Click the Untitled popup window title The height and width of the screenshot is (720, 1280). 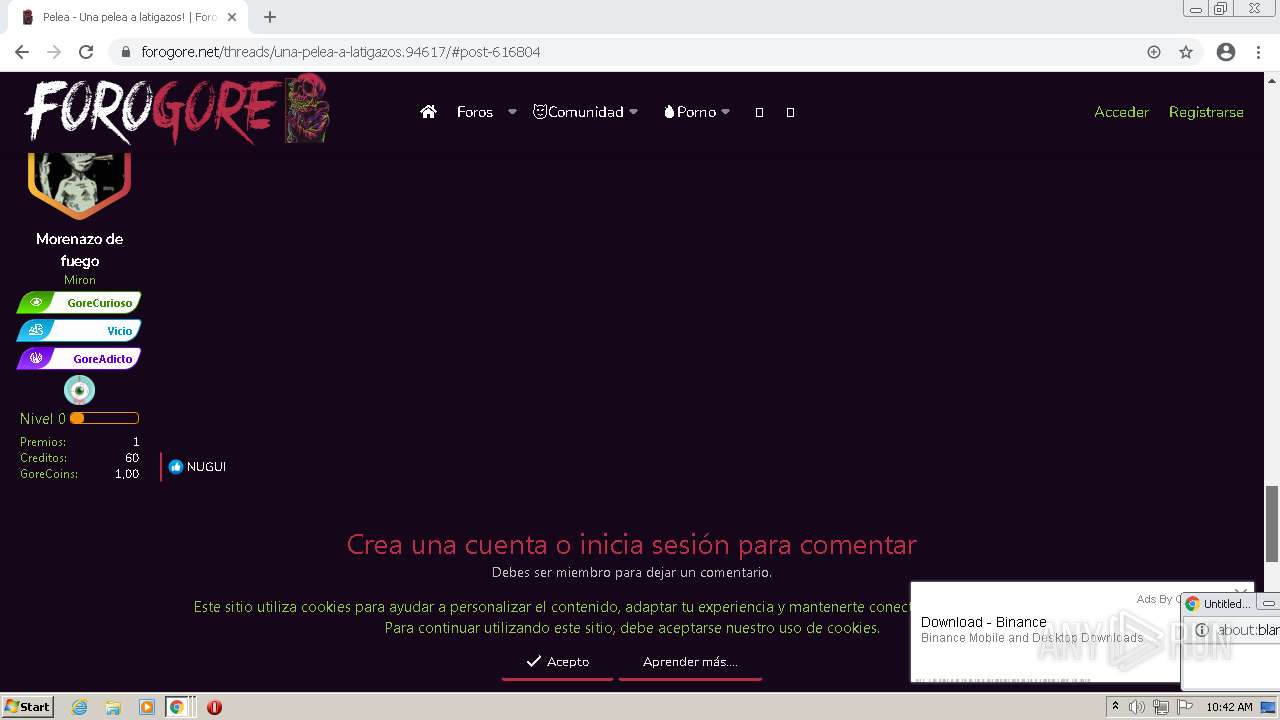pyautogui.click(x=1226, y=604)
